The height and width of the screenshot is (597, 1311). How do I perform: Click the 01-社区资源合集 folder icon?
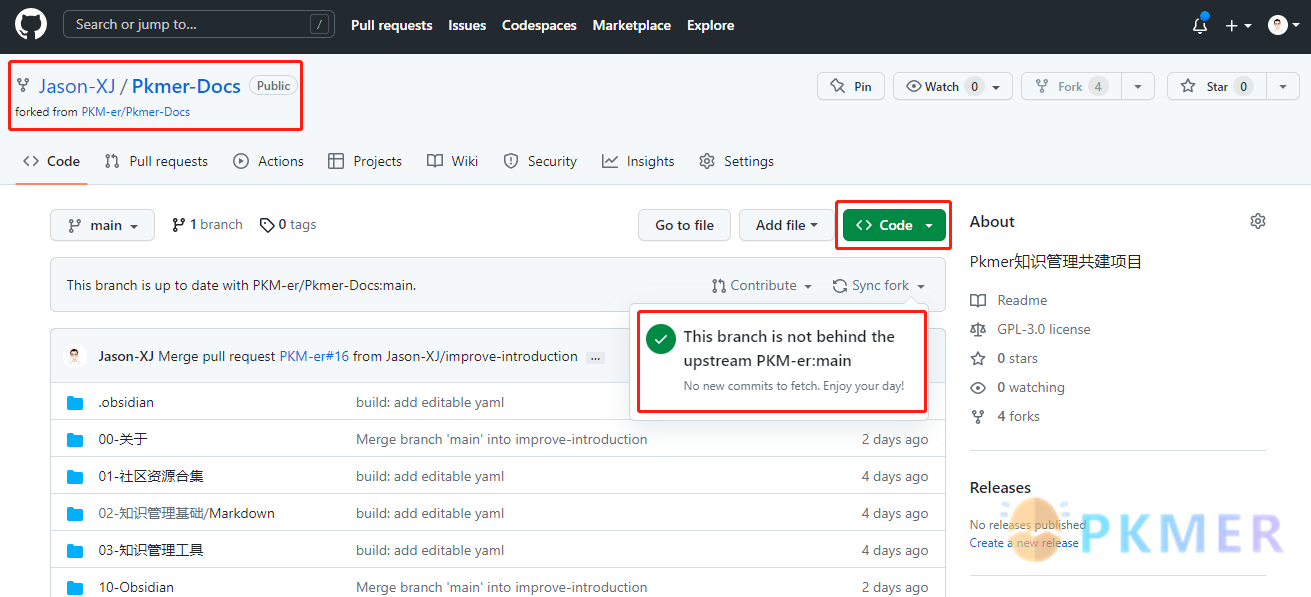pyautogui.click(x=75, y=476)
